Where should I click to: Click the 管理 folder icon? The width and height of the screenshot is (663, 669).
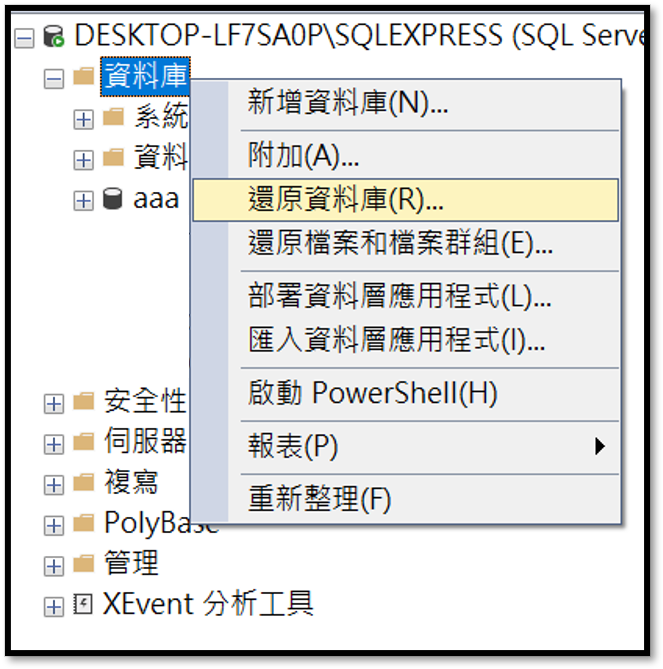84,564
